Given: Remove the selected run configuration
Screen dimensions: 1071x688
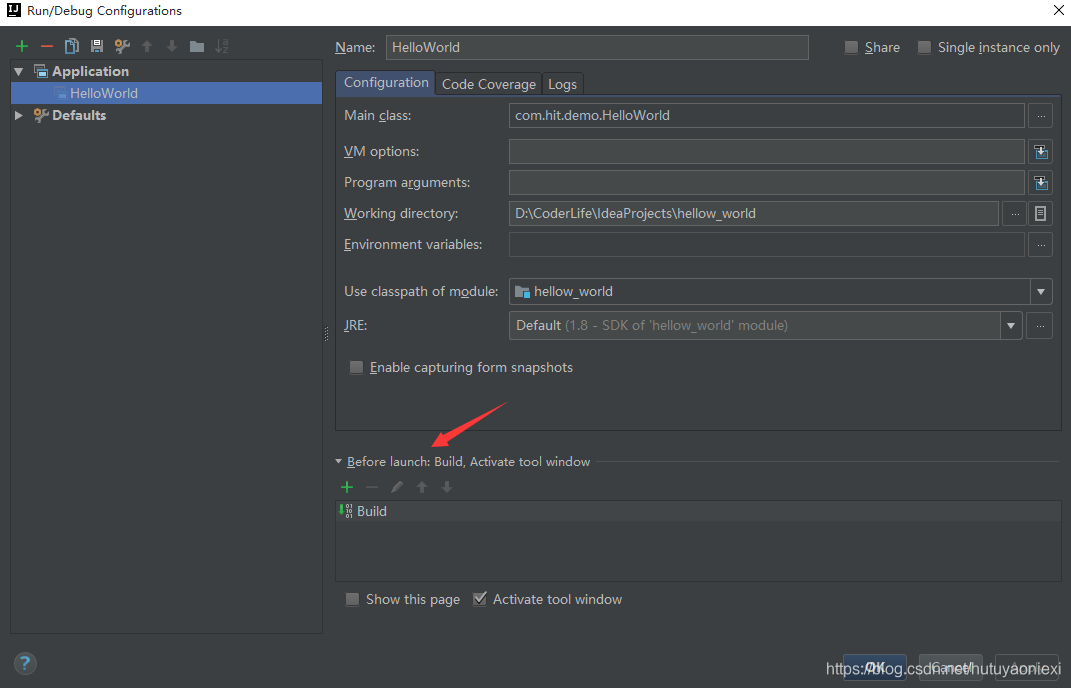Looking at the screenshot, I should pyautogui.click(x=46, y=46).
